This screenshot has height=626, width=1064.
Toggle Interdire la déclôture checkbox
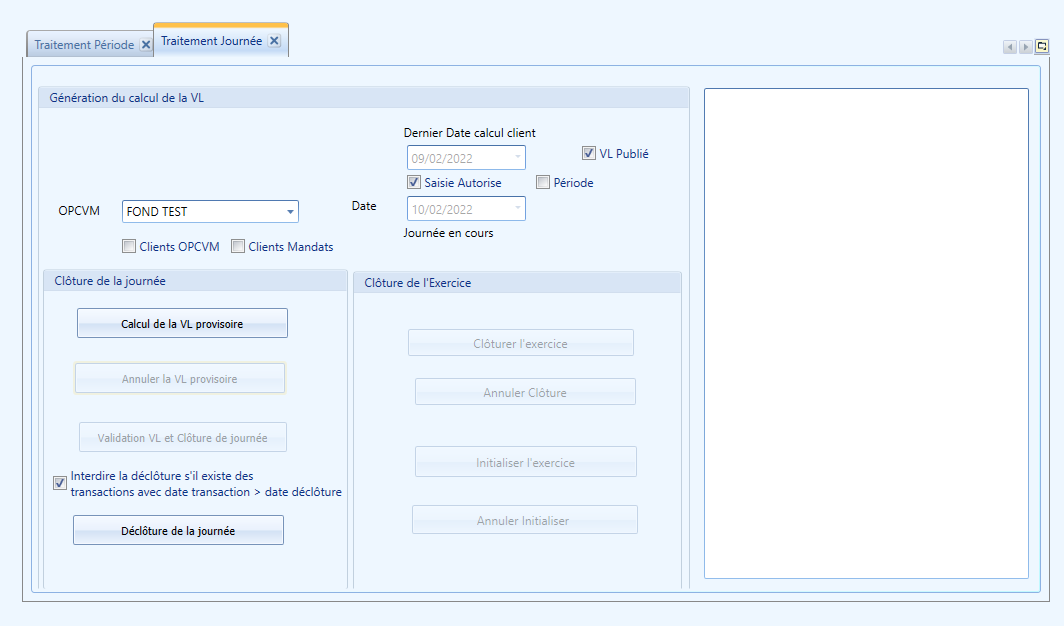60,483
